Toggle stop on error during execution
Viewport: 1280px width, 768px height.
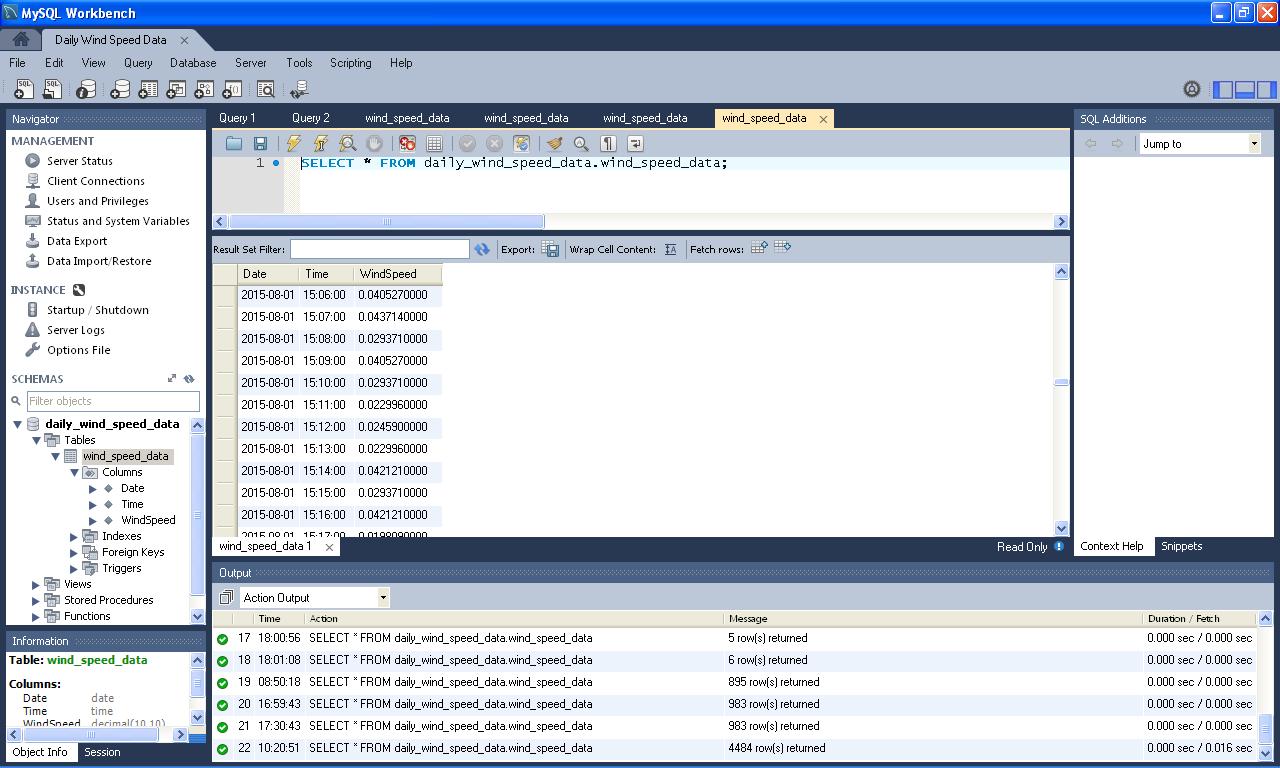(407, 143)
